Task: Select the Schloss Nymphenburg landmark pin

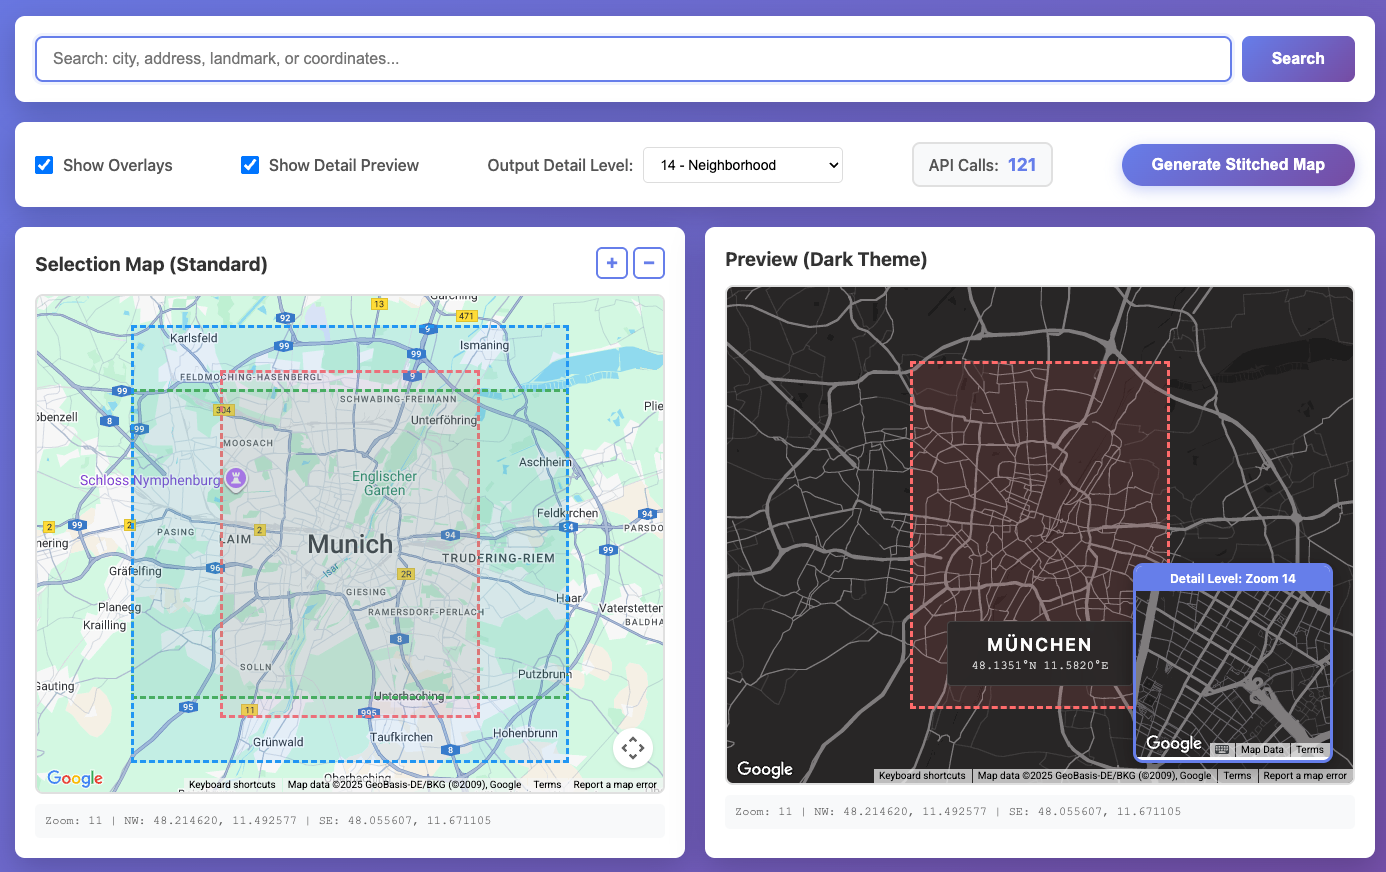Action: [x=236, y=479]
